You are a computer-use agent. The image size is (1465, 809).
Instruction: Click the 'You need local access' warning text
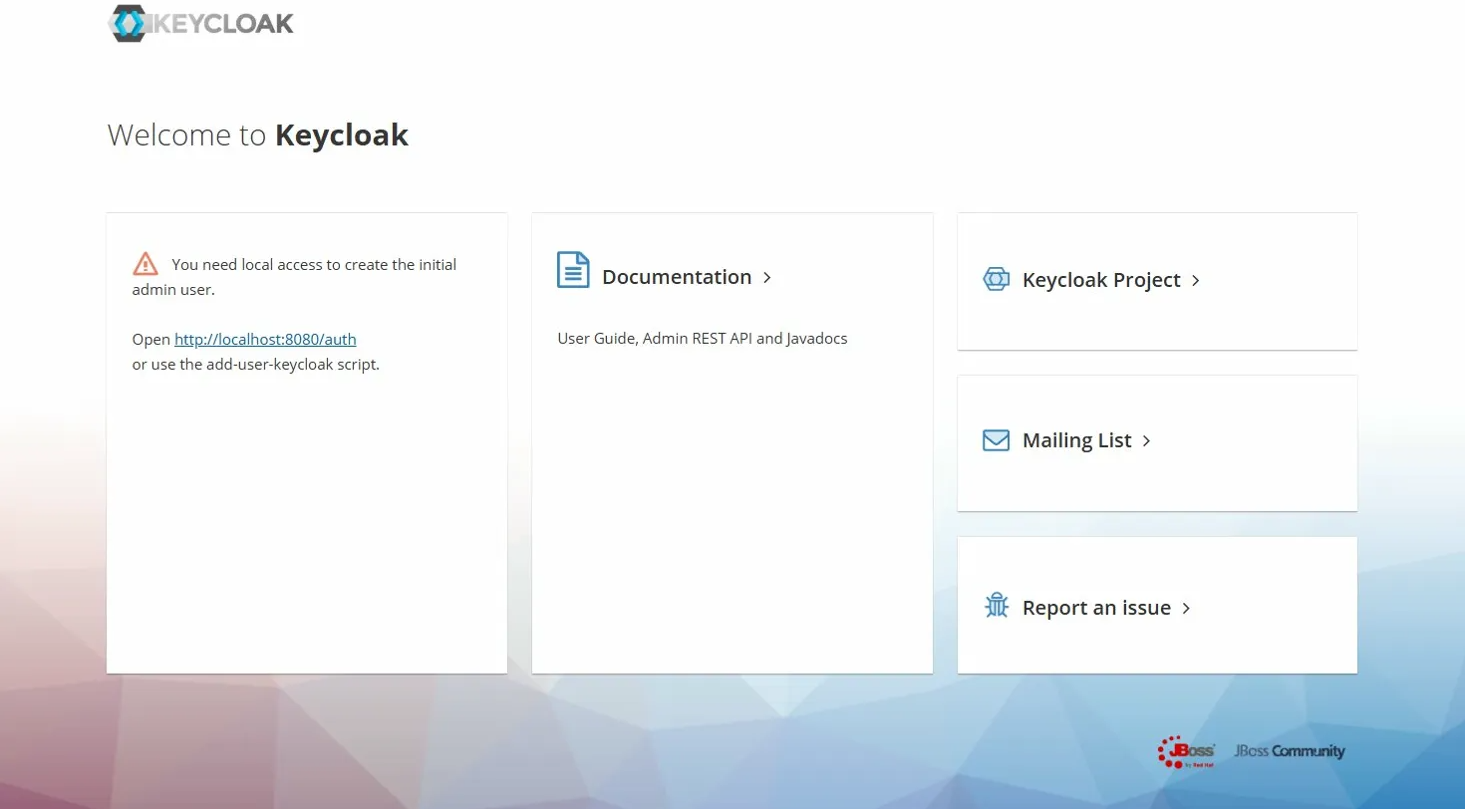tap(294, 277)
